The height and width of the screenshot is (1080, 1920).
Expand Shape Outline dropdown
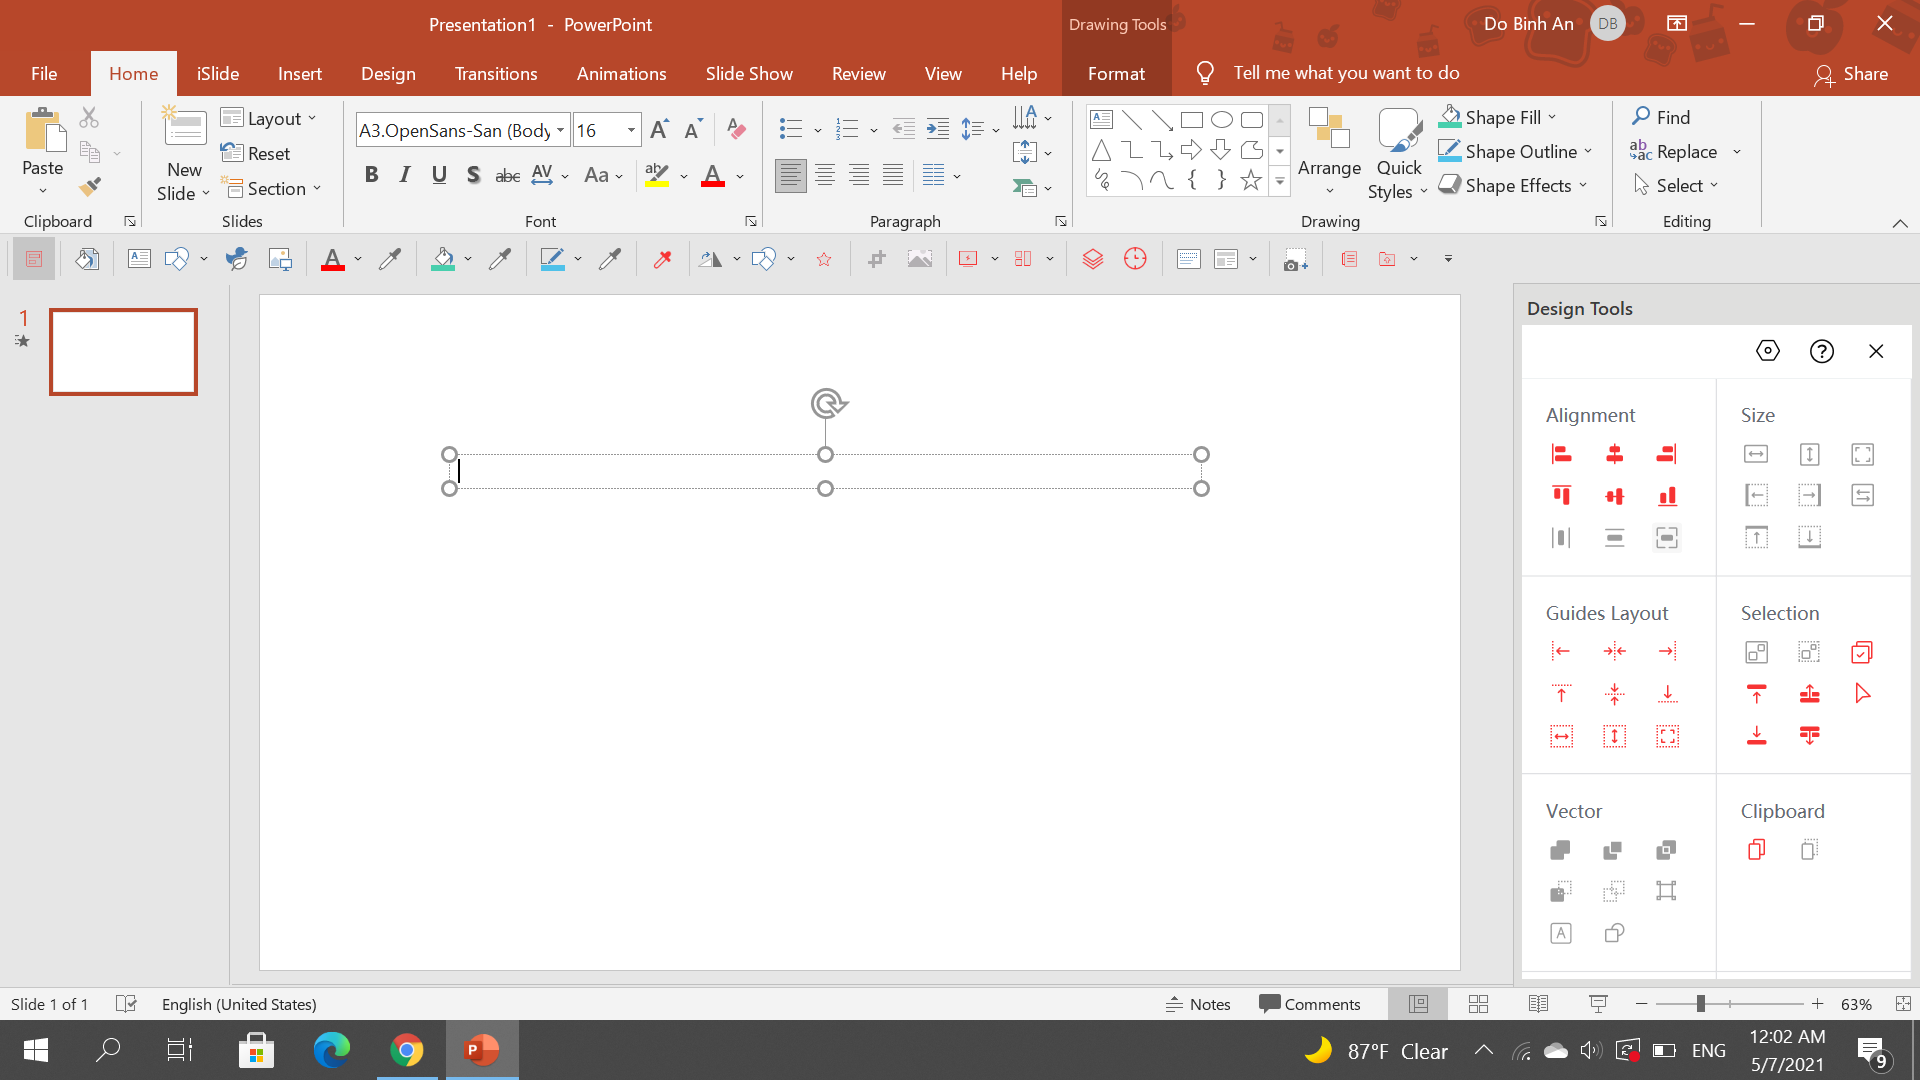1588,151
